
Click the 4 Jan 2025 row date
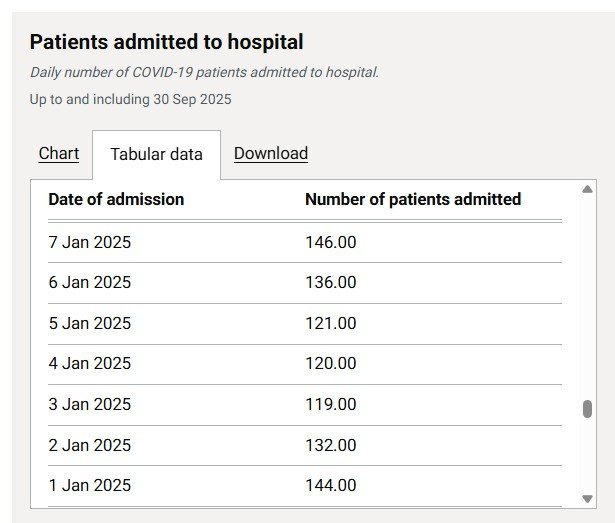pos(90,363)
